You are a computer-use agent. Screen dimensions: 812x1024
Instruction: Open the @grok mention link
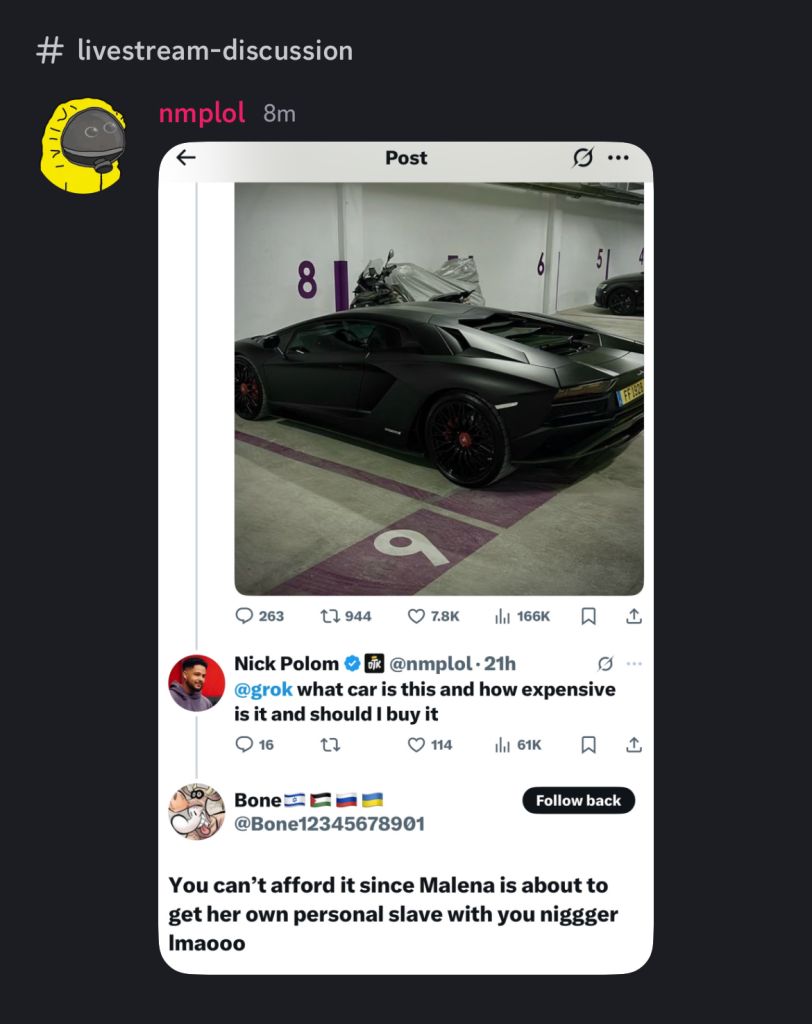click(x=264, y=689)
